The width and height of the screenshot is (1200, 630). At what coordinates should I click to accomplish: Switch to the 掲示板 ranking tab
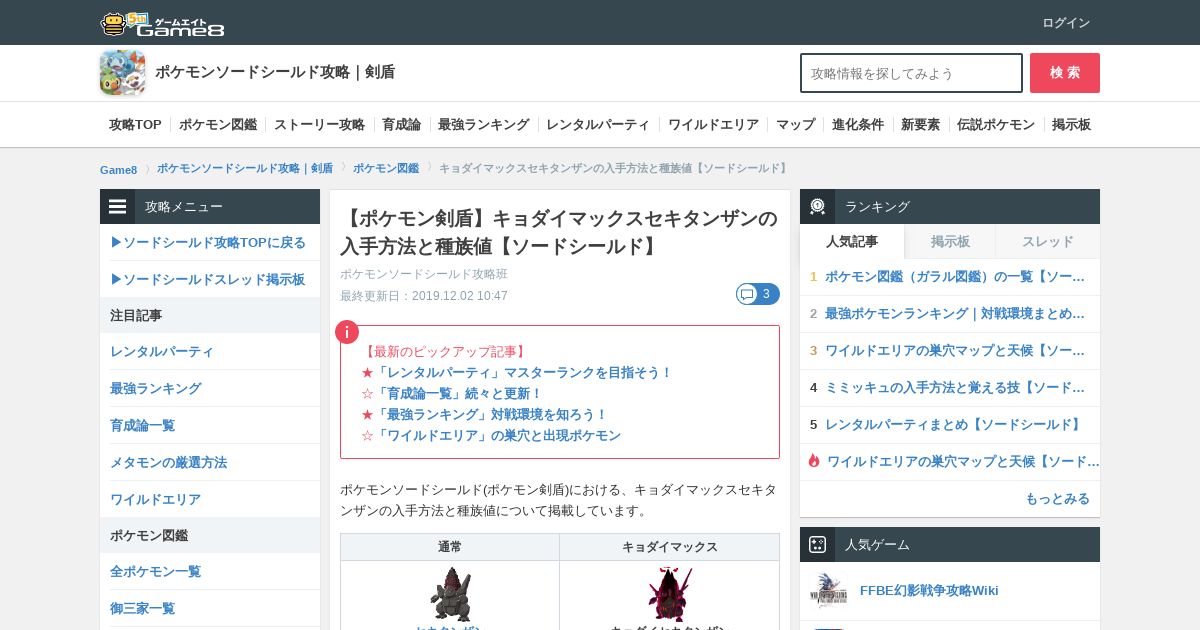point(950,242)
